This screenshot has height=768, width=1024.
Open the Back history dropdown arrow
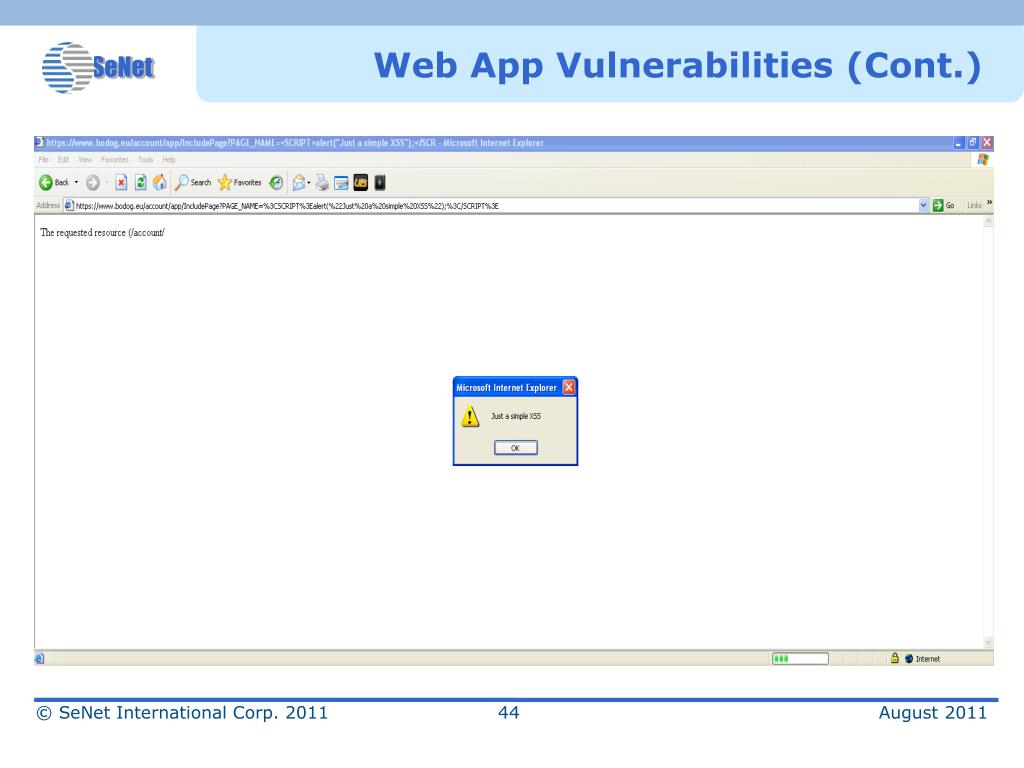[76, 183]
